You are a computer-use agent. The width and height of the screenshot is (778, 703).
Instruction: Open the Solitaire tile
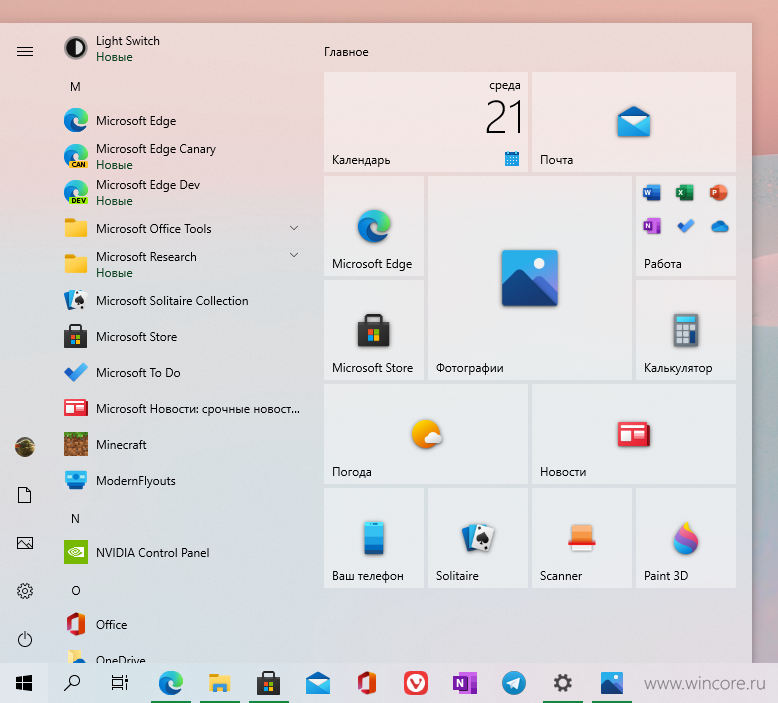tap(477, 538)
